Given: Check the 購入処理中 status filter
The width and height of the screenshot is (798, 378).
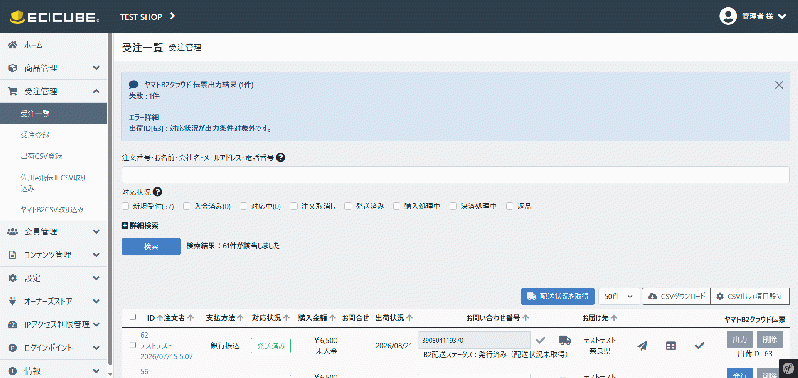Looking at the screenshot, I should click(x=396, y=206).
